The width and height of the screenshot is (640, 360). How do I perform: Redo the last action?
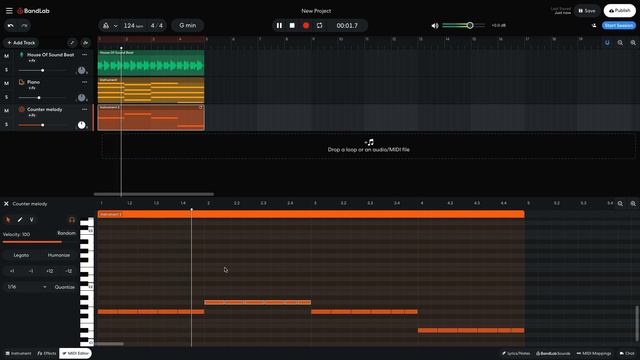24,25
